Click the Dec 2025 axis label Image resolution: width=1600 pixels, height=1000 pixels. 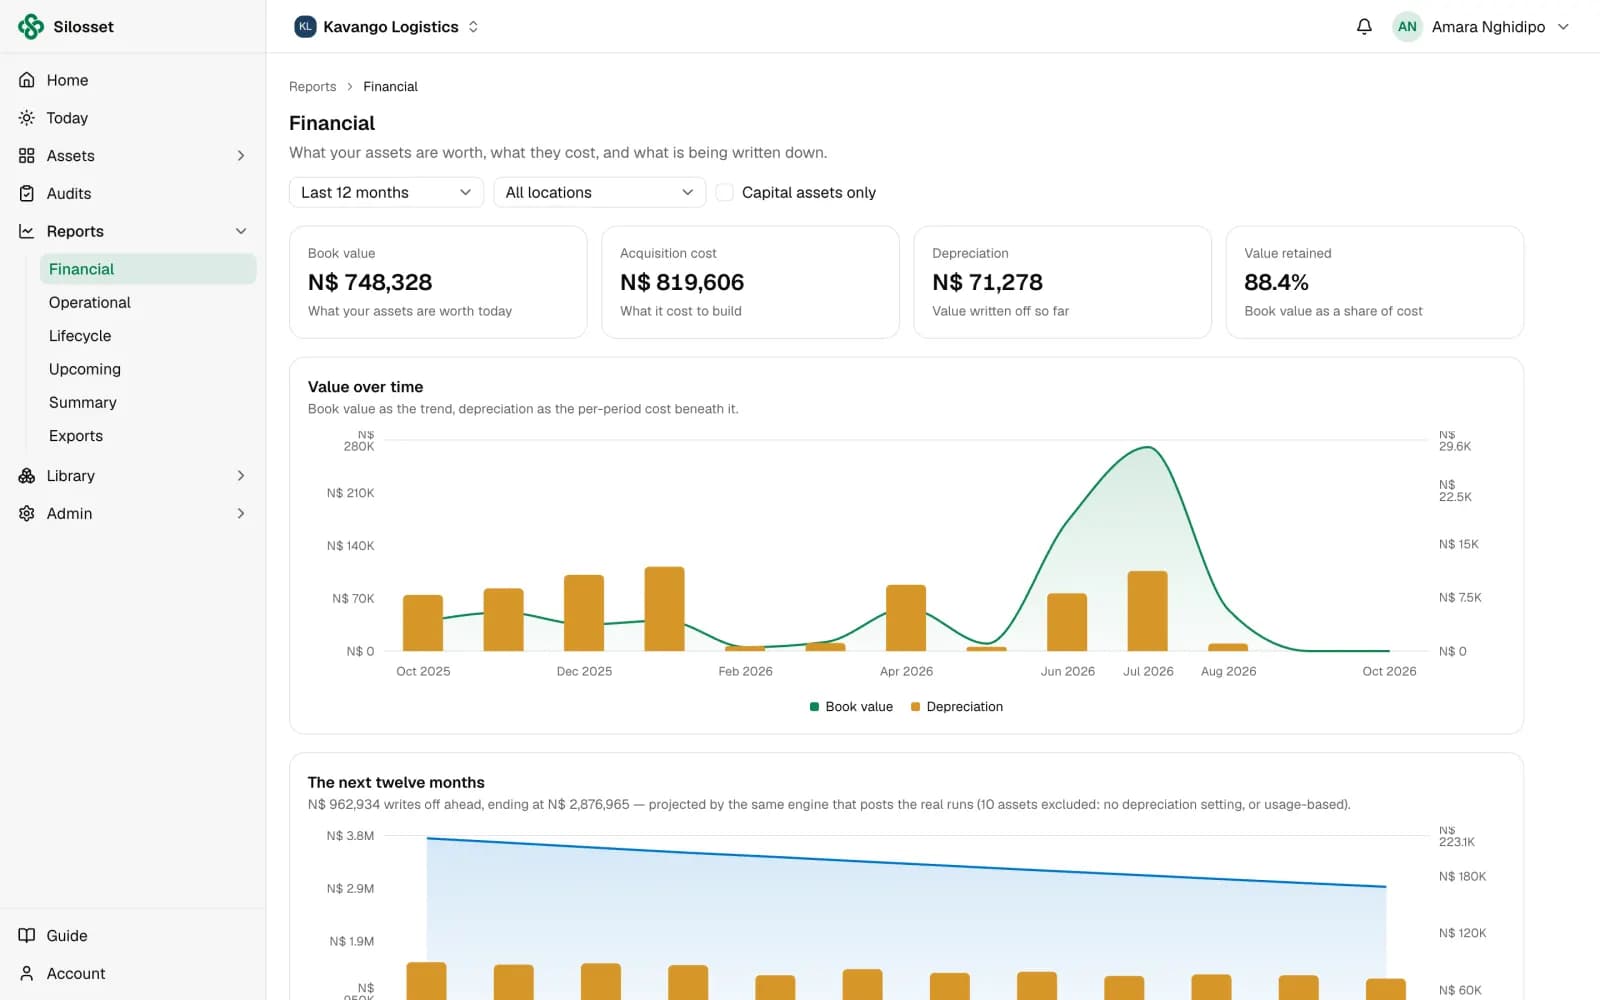tap(584, 672)
